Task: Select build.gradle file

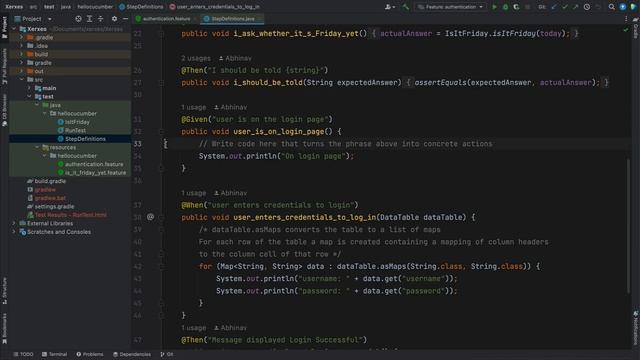Action: [x=46, y=181]
